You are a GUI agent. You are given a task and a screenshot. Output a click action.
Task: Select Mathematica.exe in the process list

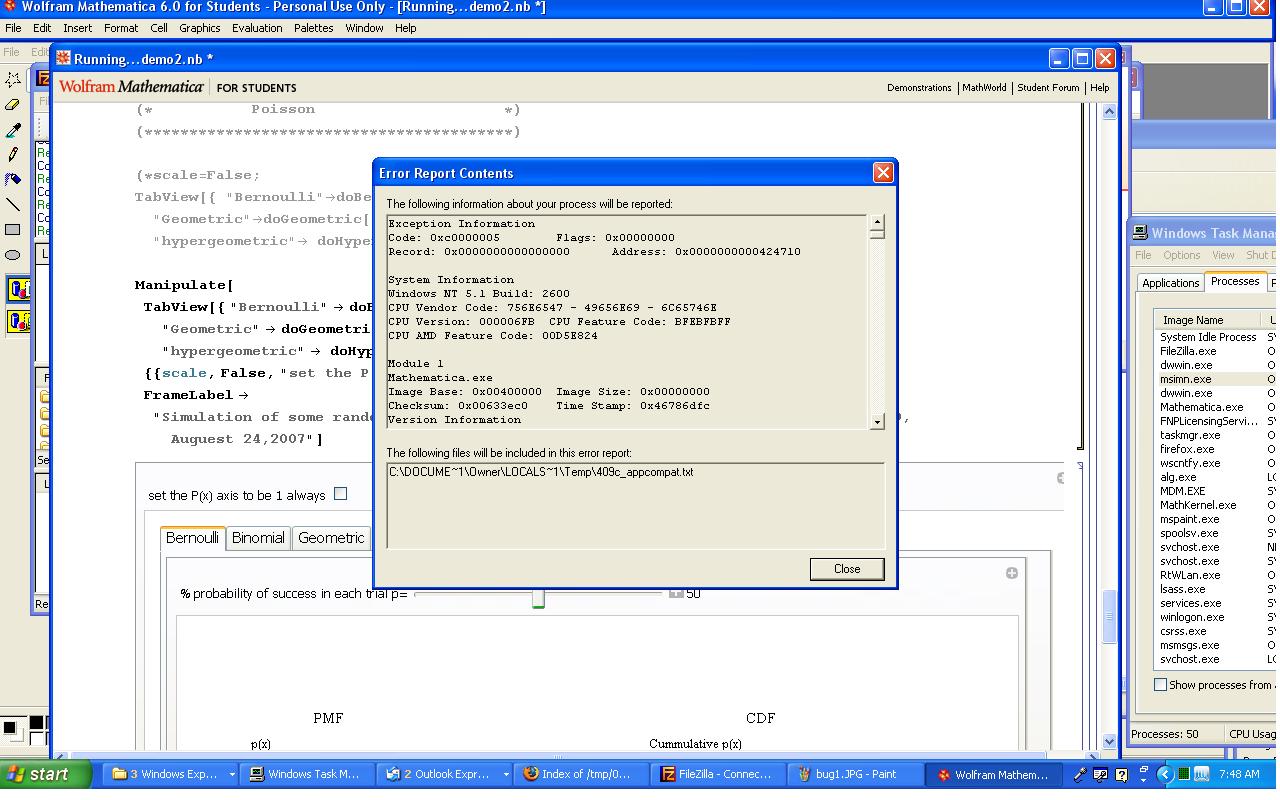1201,407
